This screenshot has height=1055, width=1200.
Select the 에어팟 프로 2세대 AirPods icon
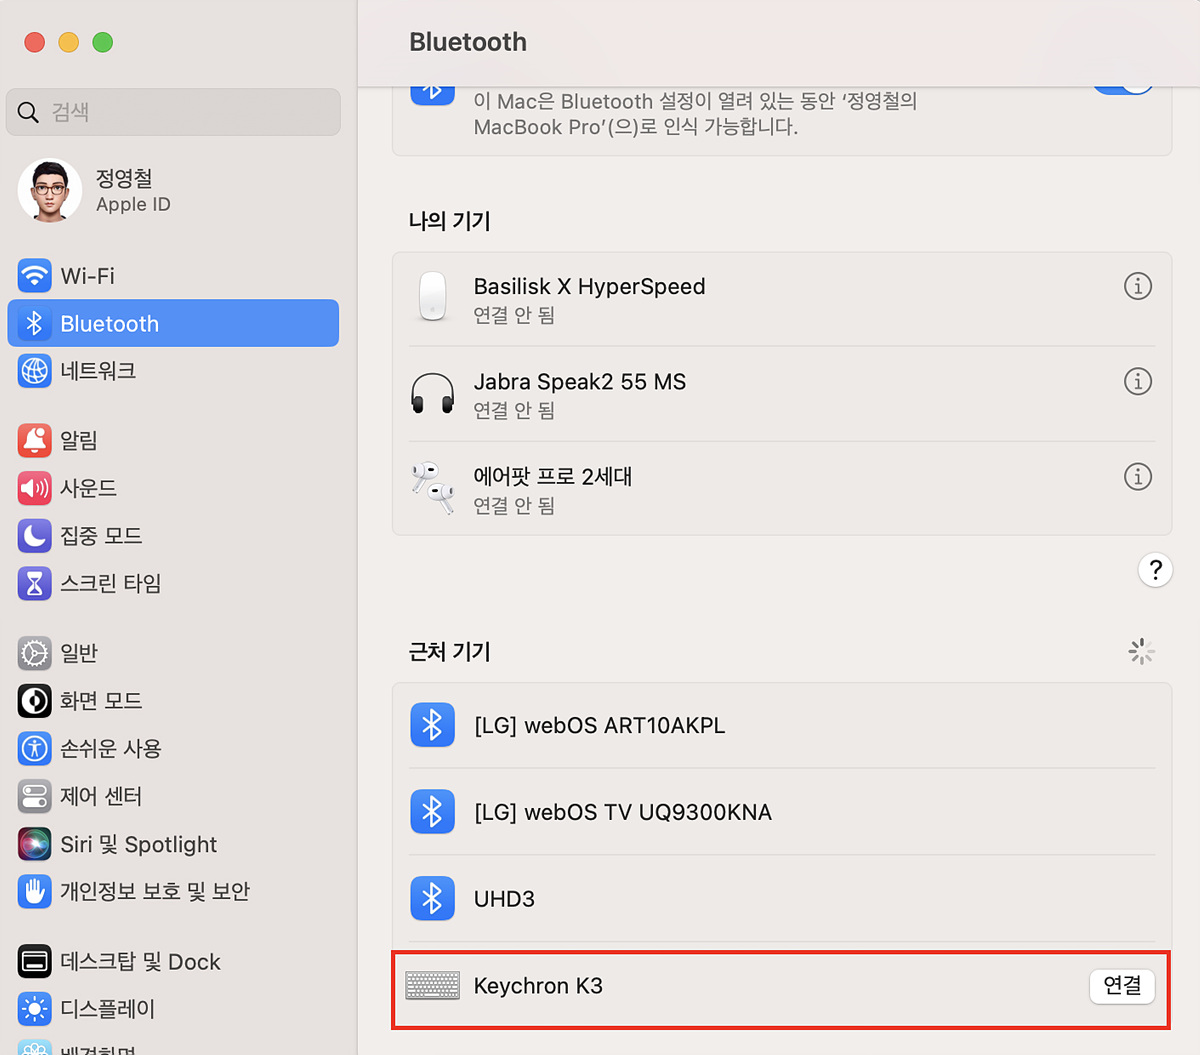[x=433, y=487]
